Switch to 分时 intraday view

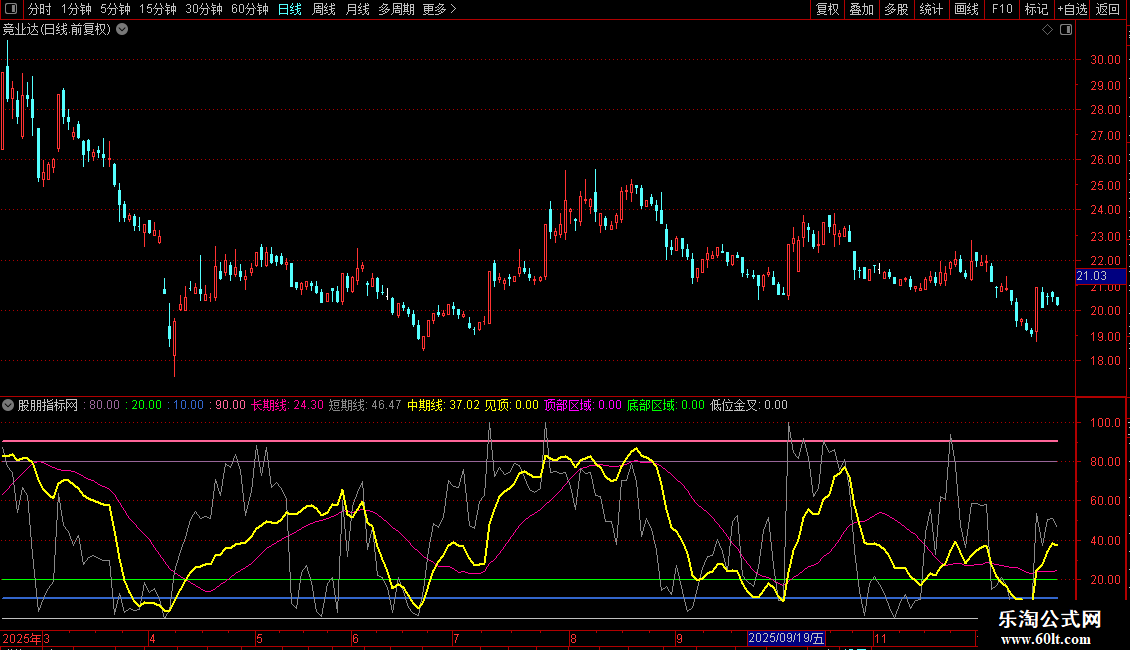[39, 9]
